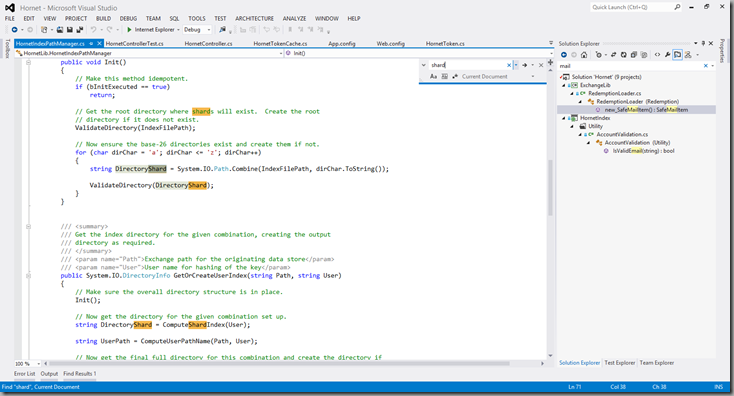Open the Find Results 1 pane
The image size is (734, 396).
click(80, 374)
